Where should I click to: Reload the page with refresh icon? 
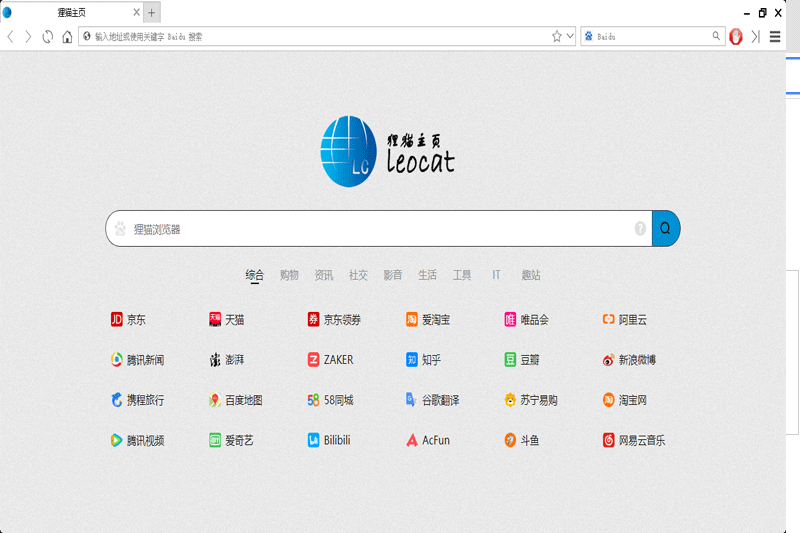(47, 37)
